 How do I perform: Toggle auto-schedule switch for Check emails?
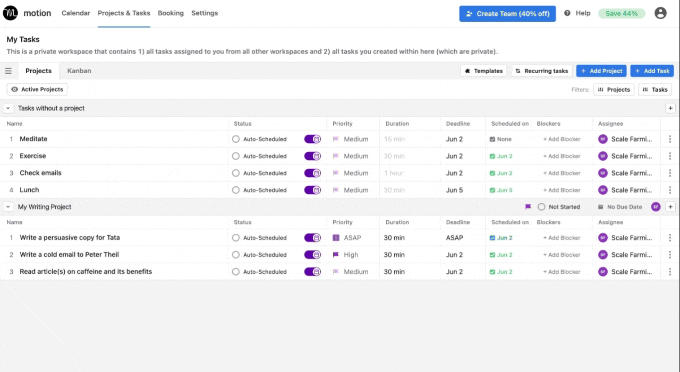[x=312, y=173]
